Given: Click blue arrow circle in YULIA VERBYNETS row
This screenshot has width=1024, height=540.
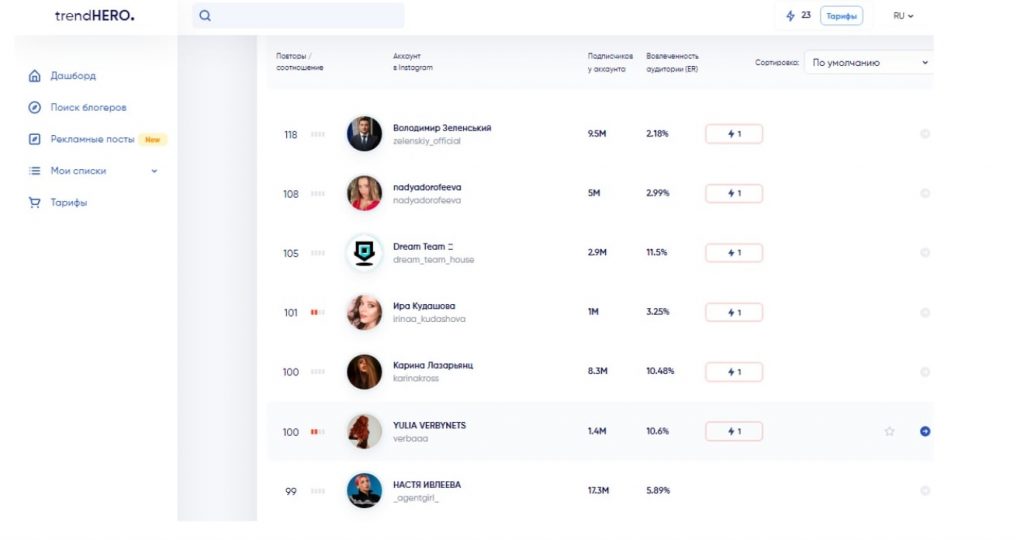Looking at the screenshot, I should (925, 432).
